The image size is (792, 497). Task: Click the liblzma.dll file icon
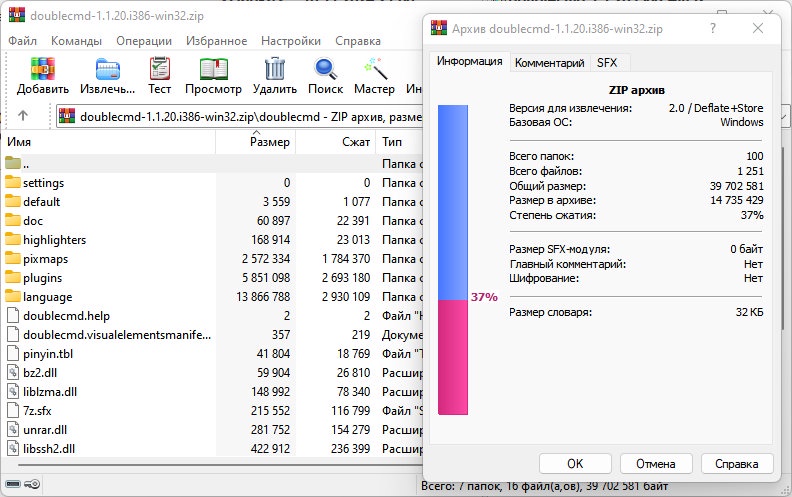pos(13,391)
